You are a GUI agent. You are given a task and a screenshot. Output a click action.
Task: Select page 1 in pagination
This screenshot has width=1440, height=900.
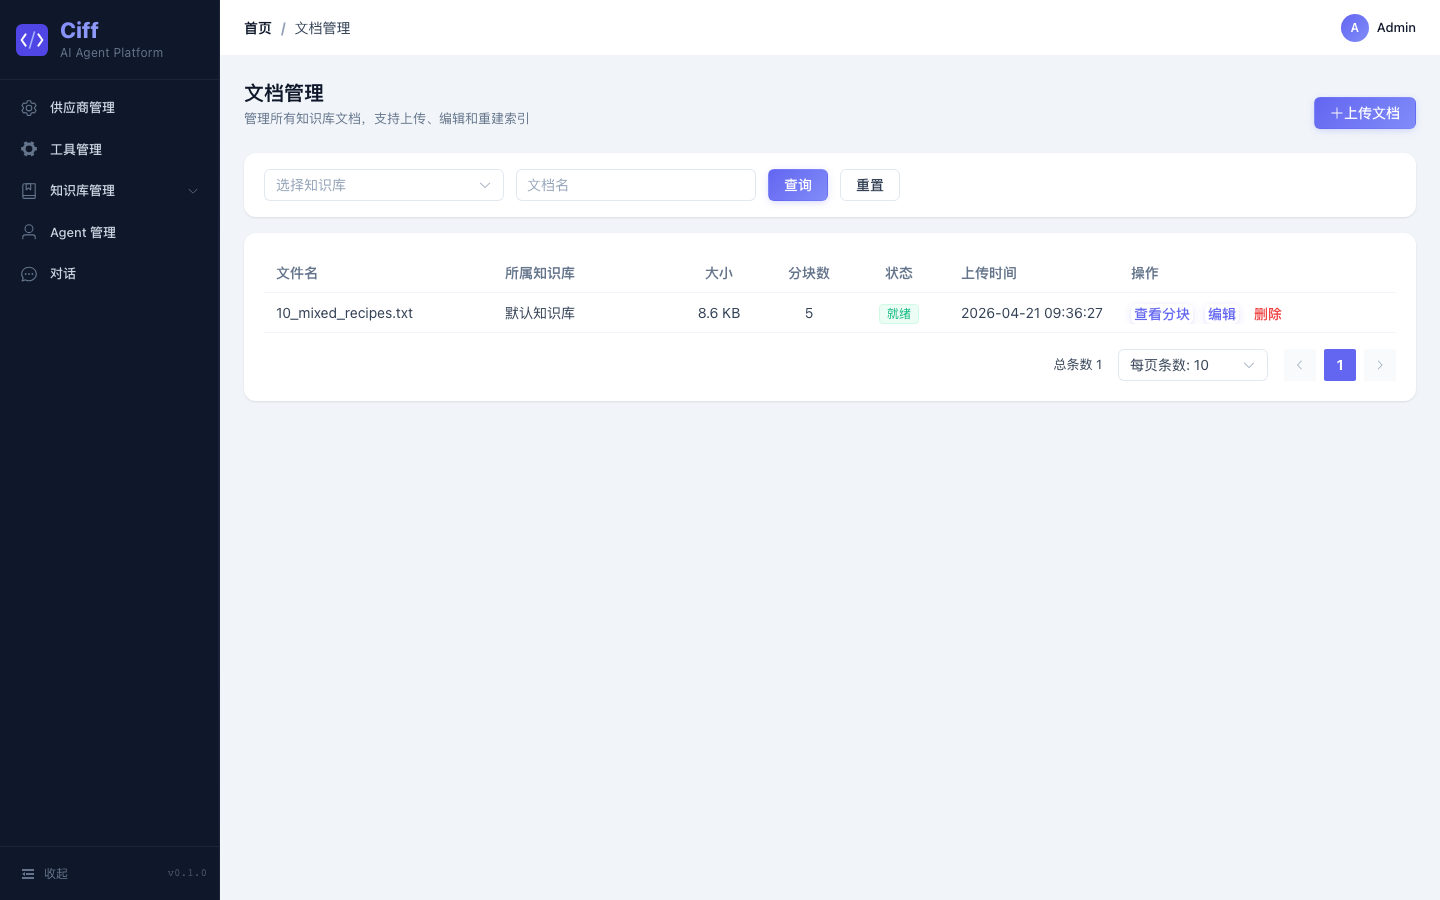(x=1340, y=365)
